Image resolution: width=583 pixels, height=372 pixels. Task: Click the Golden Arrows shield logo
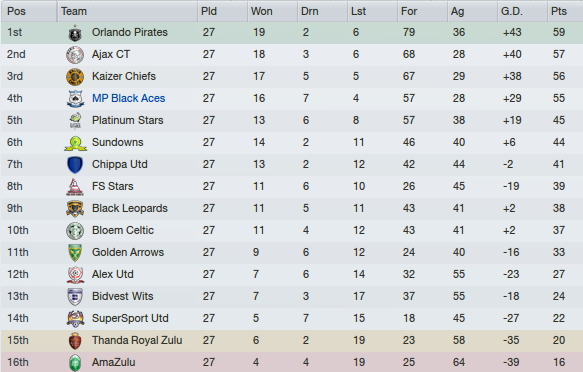[x=75, y=253]
